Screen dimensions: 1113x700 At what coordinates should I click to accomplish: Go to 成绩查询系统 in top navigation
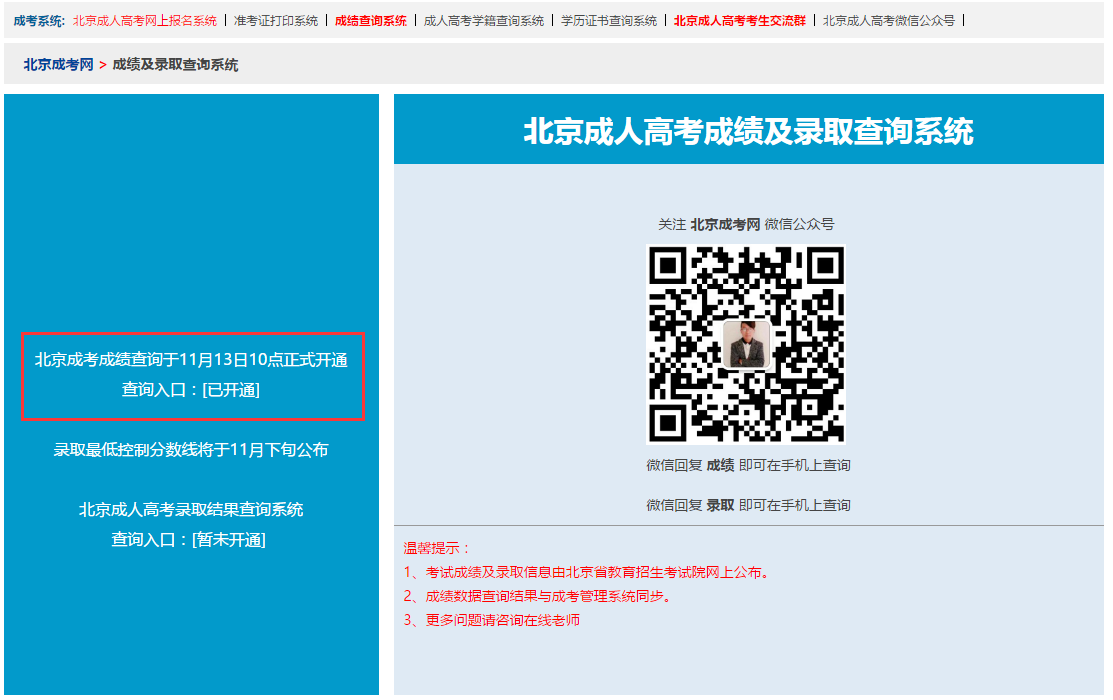tap(371, 21)
